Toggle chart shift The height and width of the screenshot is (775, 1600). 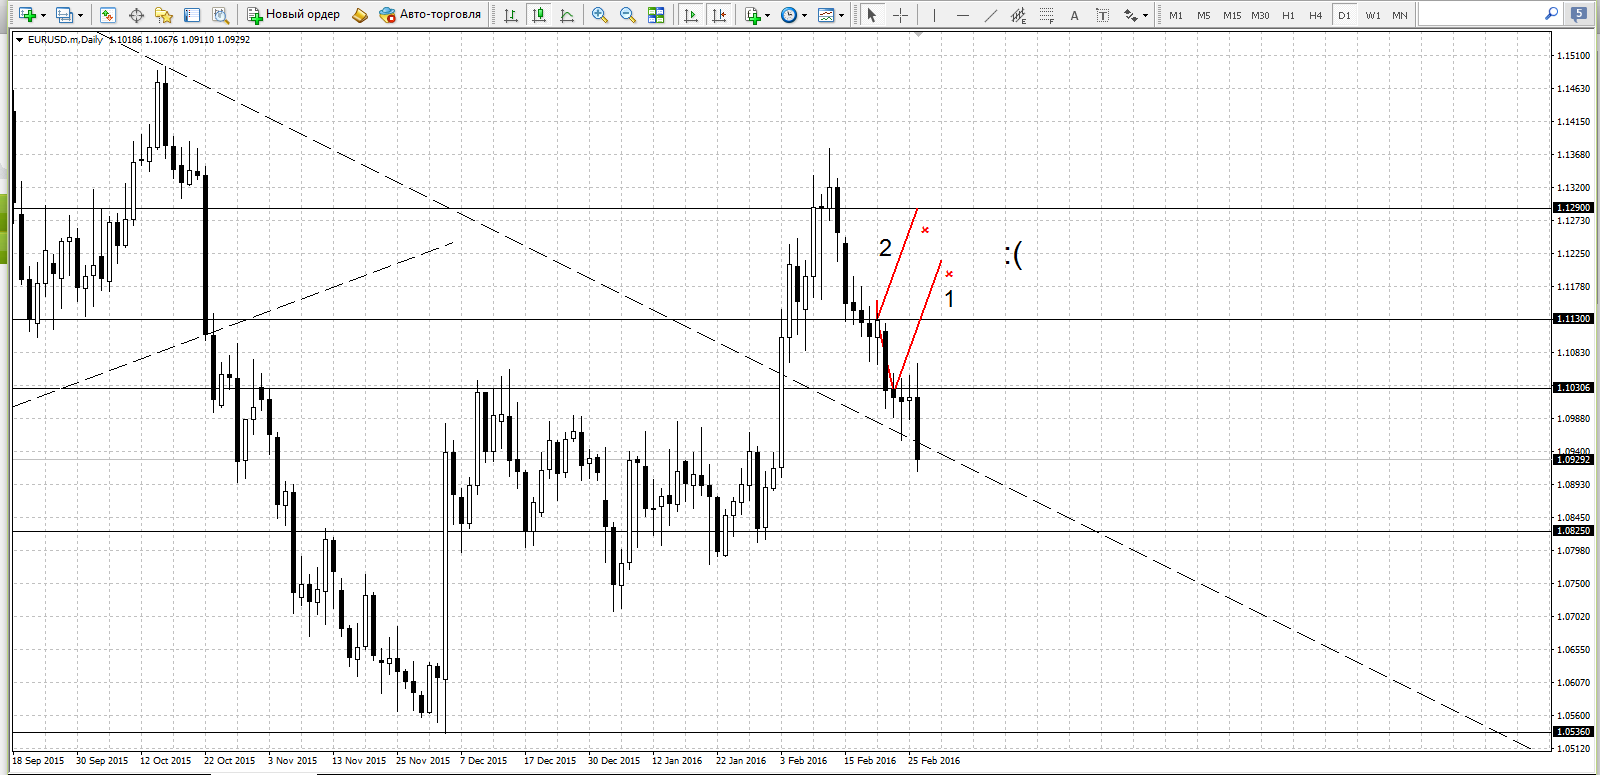(x=718, y=15)
